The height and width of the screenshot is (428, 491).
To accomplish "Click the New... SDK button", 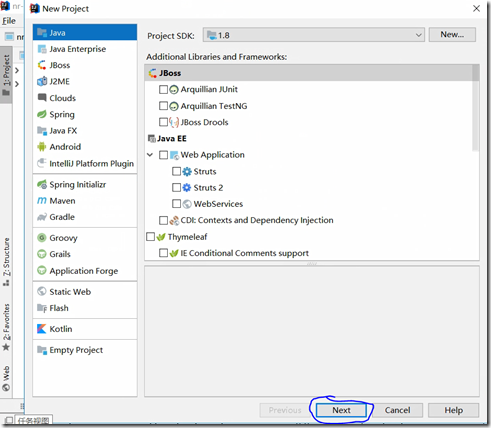I will (452, 35).
